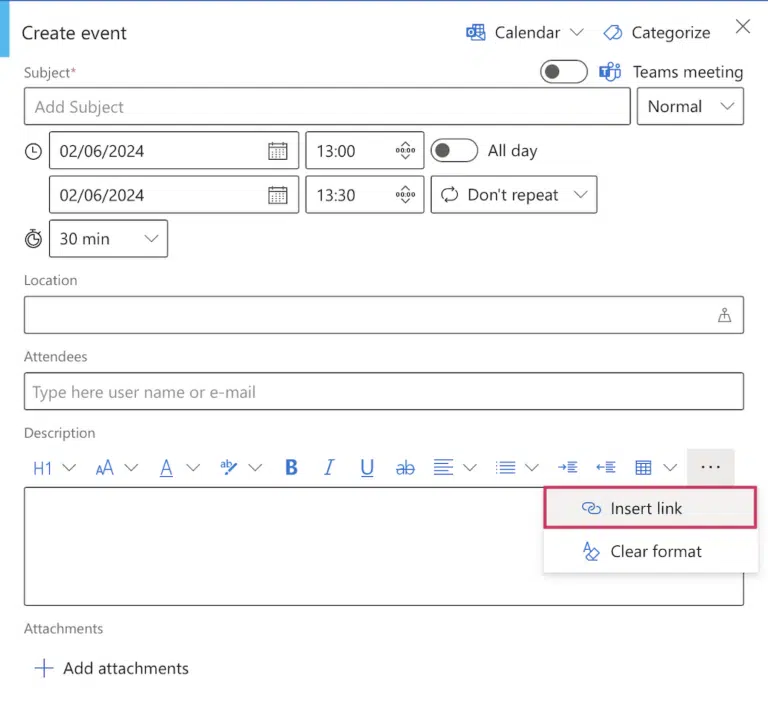This screenshot has width=768, height=705.
Task: Click the Attendees user name field
Action: point(384,391)
